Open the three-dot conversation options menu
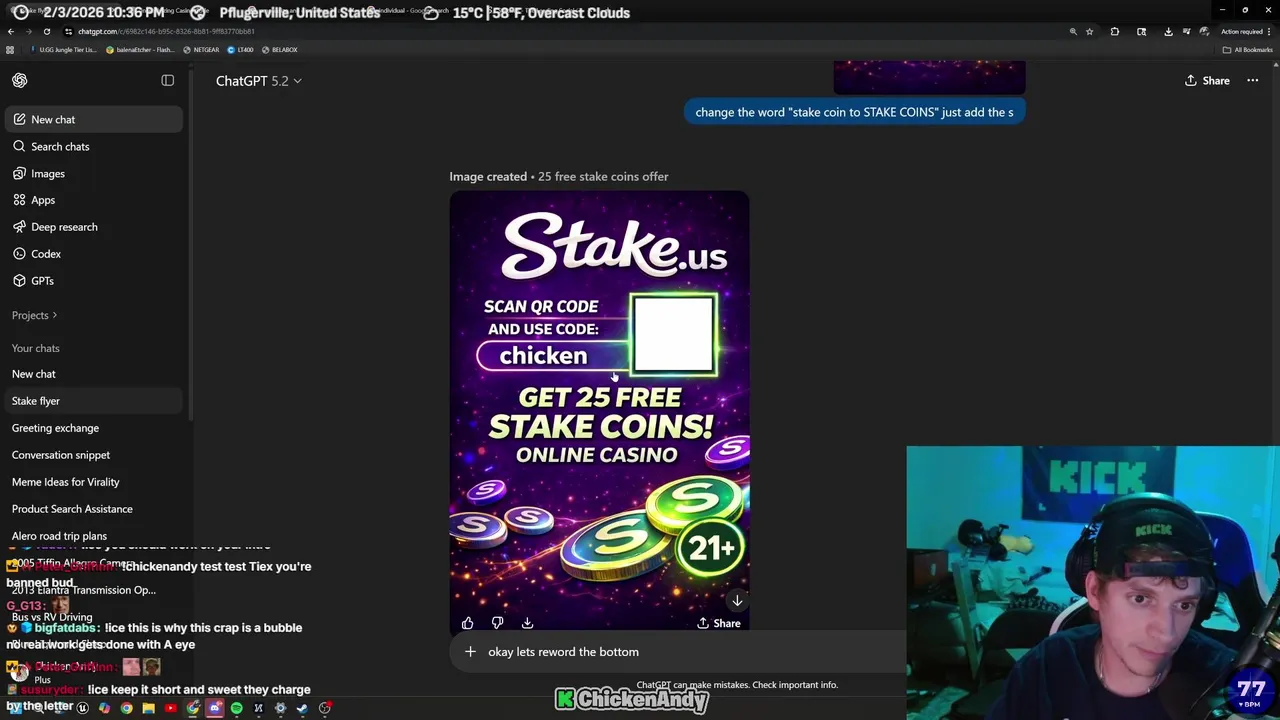 click(x=1252, y=80)
